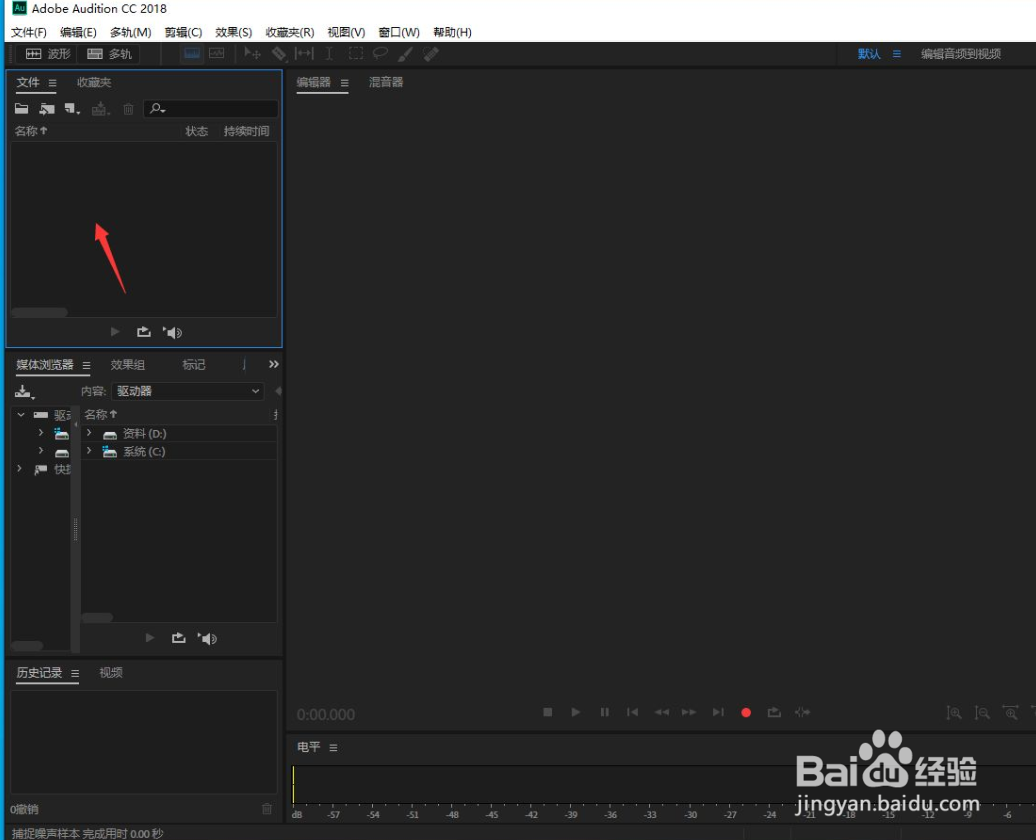Viewport: 1036px width, 840px height.
Task: Open the 媒体浏览器 panel menu icon
Action: click(86, 365)
